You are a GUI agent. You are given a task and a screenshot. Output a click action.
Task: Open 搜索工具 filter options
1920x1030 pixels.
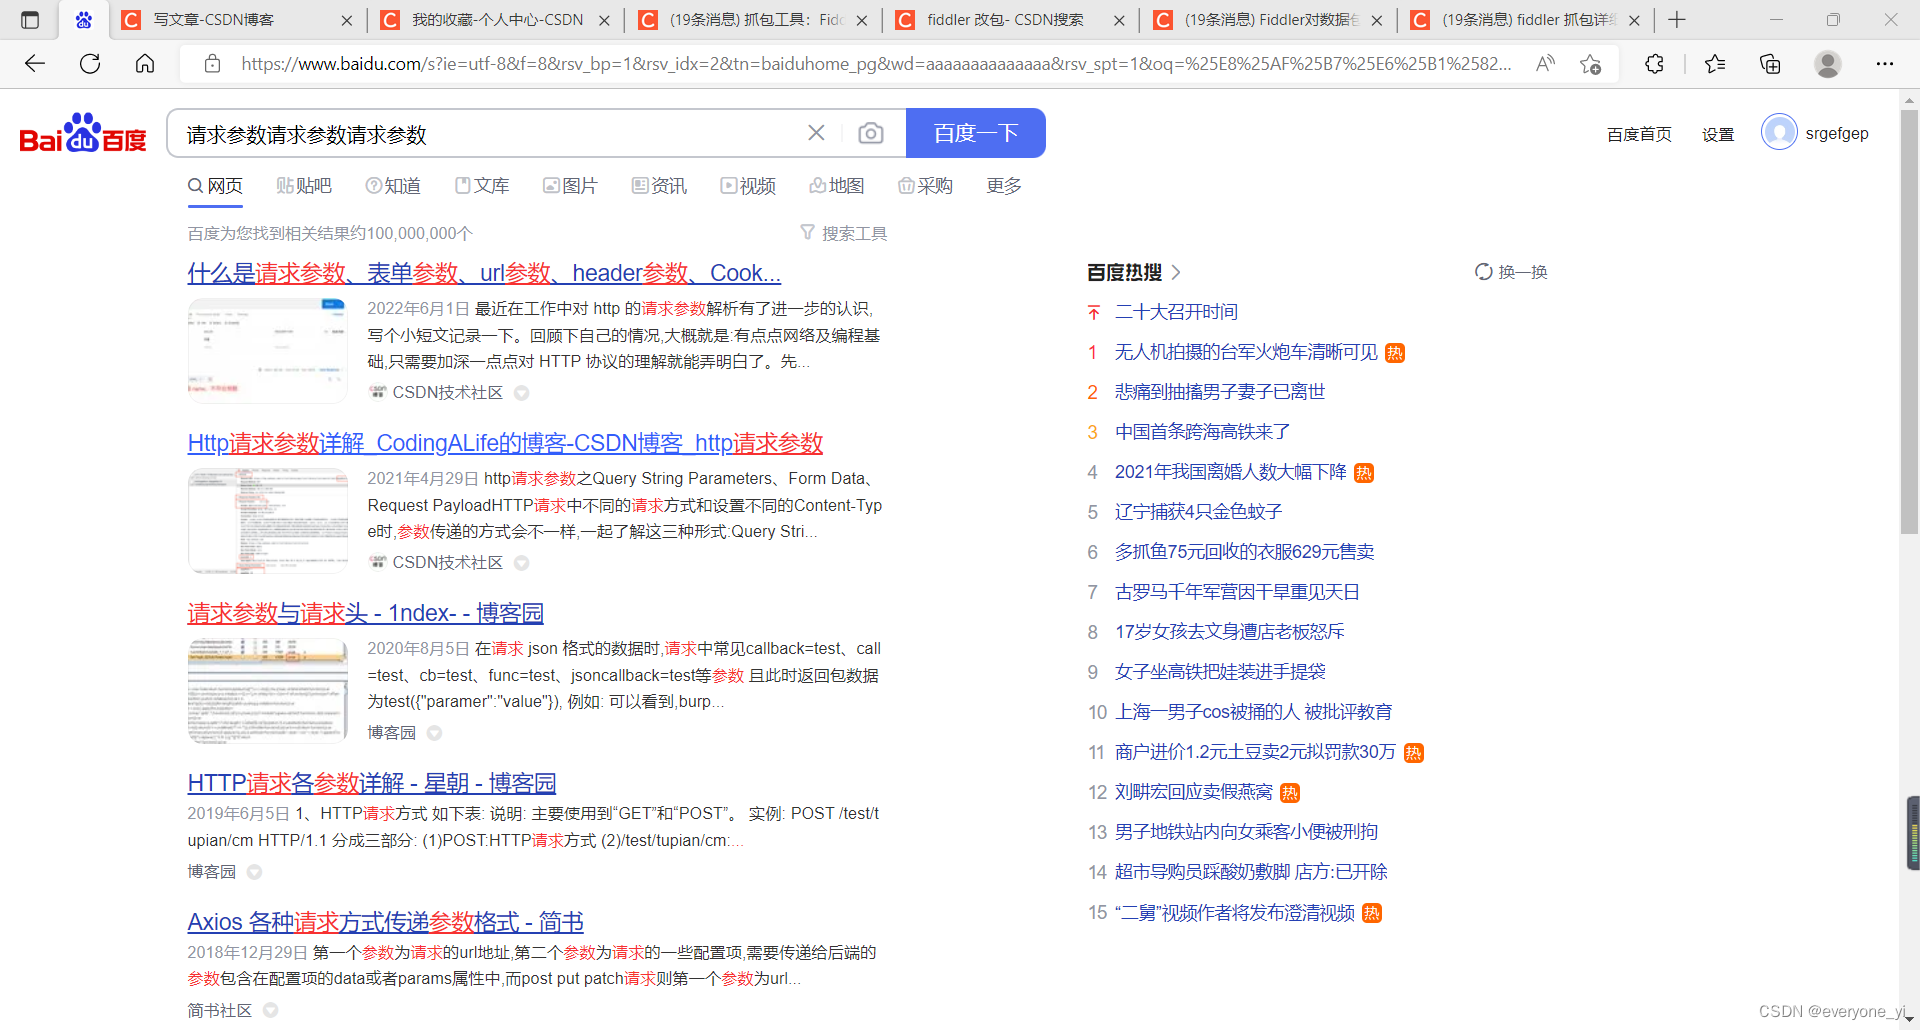844,233
